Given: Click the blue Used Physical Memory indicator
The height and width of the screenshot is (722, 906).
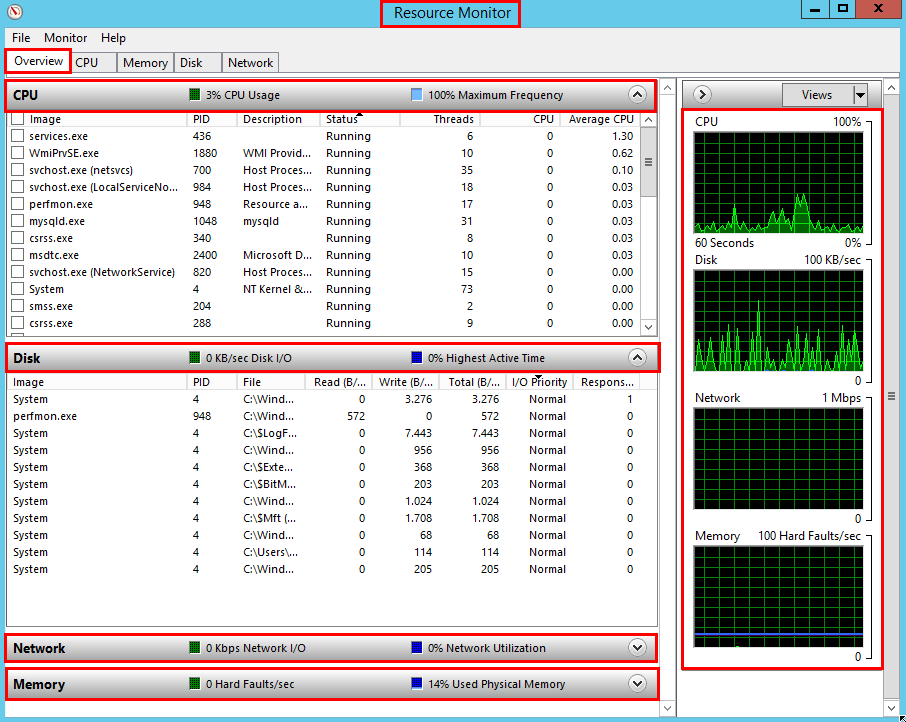Looking at the screenshot, I should pyautogui.click(x=417, y=683).
